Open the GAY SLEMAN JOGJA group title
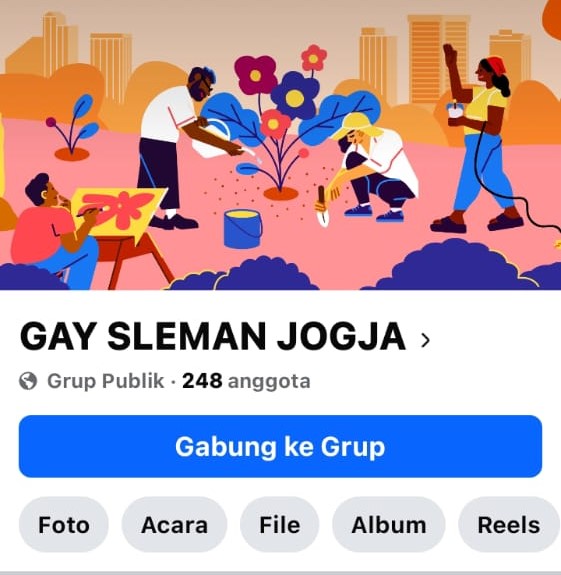This screenshot has width=561, height=575. pos(213,336)
